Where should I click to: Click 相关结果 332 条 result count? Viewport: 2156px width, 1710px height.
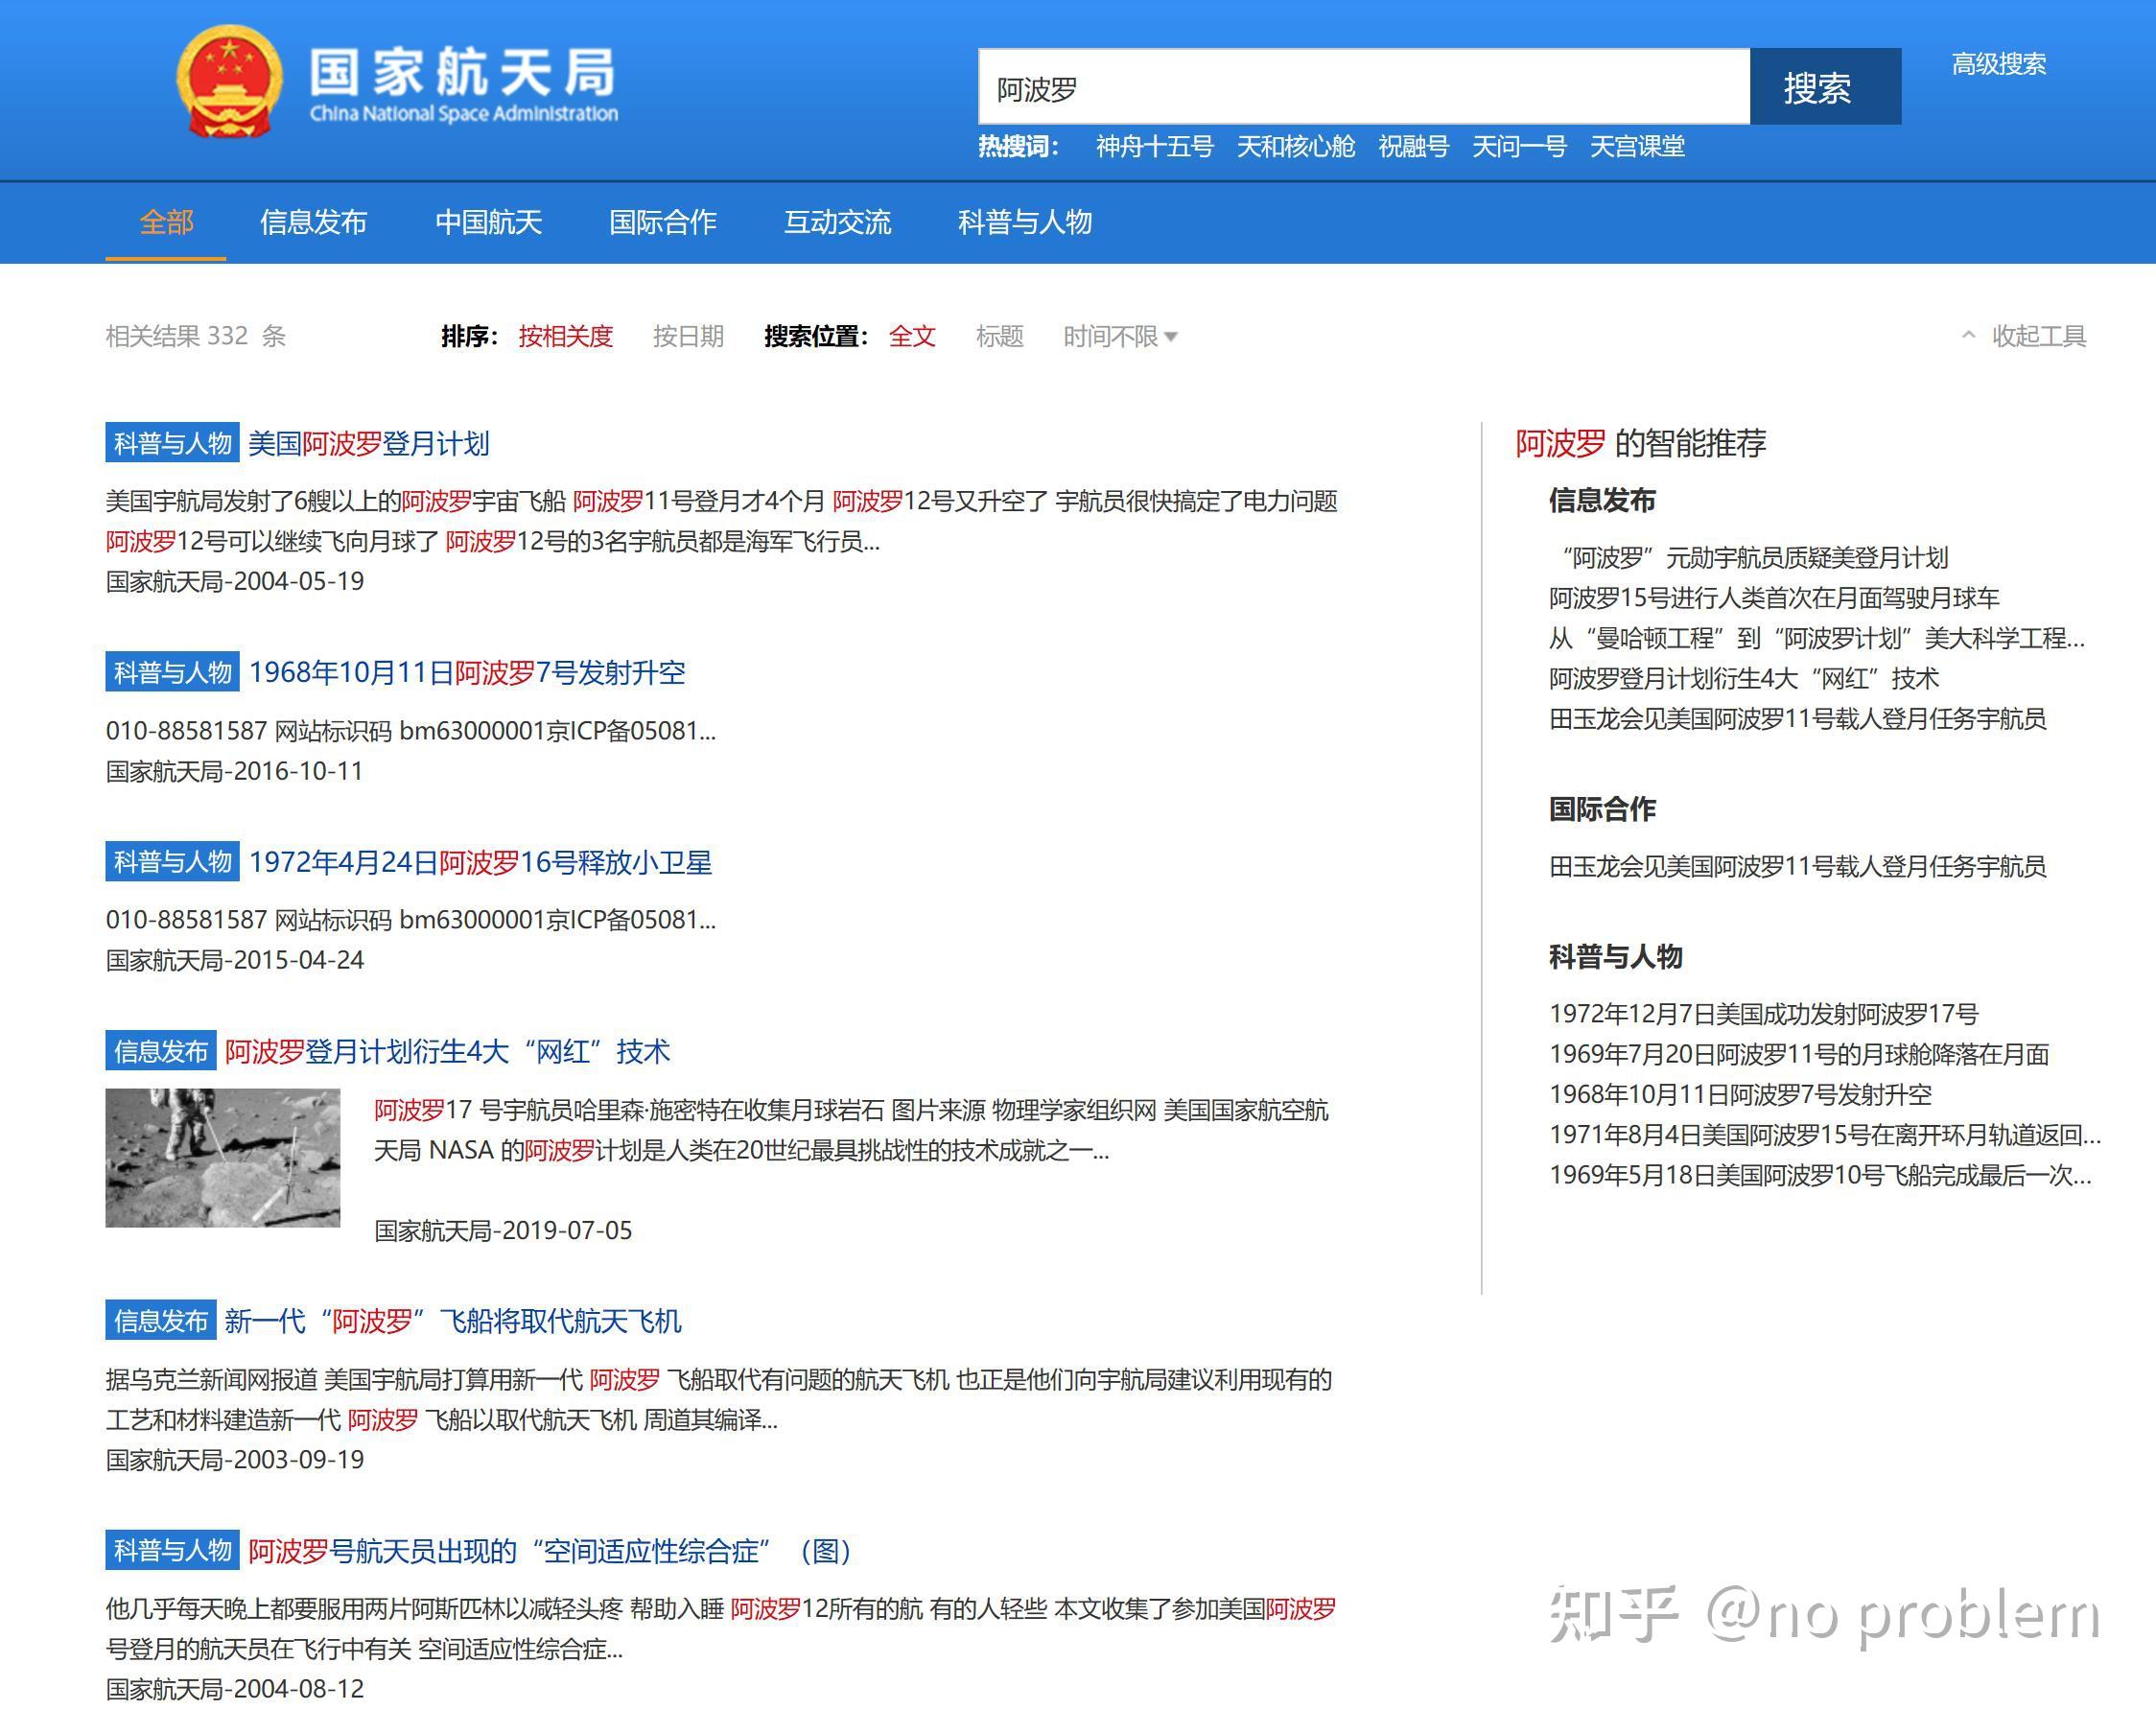196,336
